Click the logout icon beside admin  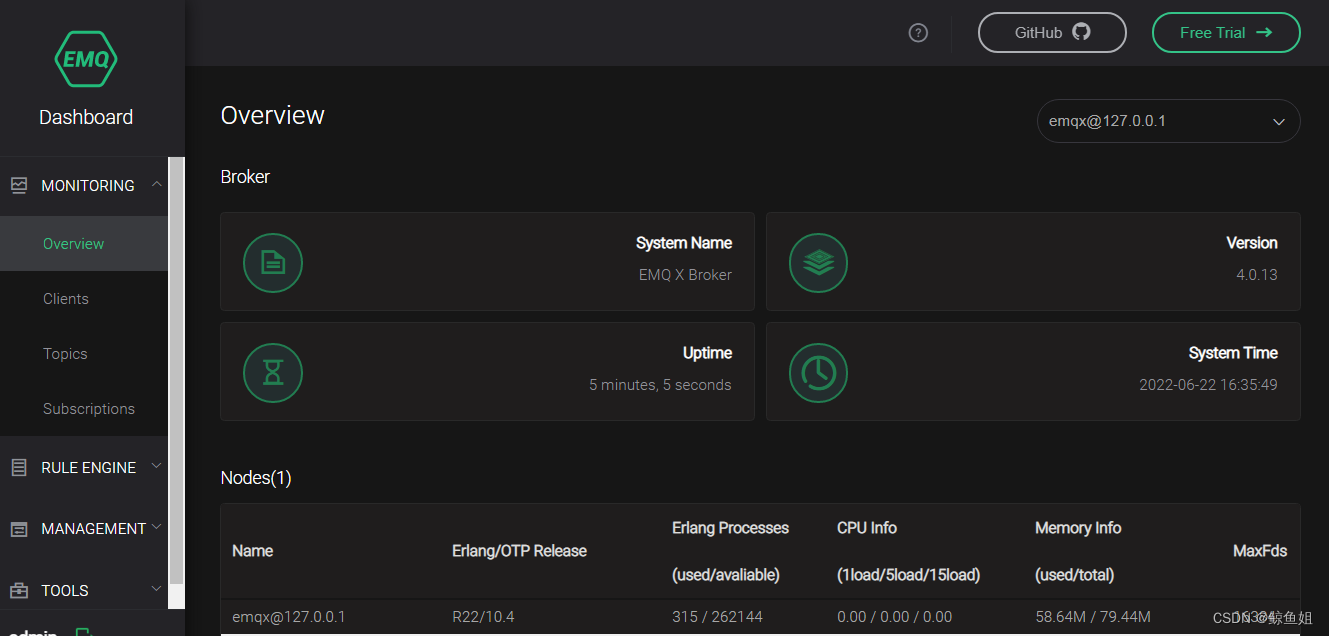(84, 632)
